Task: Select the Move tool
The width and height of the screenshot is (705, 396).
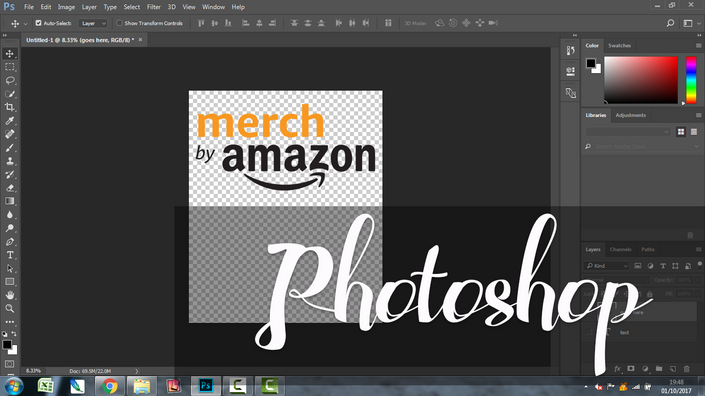Action: click(x=9, y=53)
